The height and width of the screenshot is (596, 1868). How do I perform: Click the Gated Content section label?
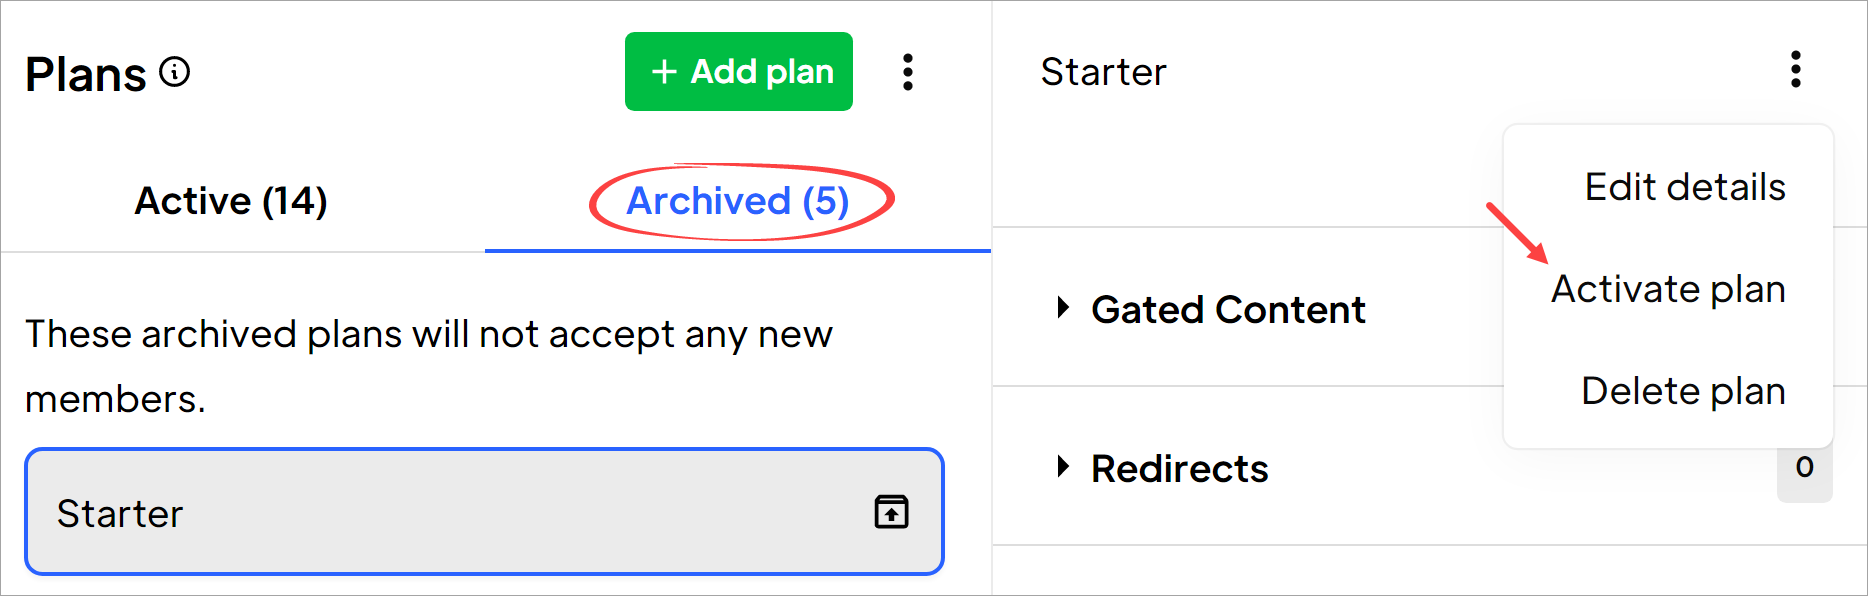click(1228, 309)
